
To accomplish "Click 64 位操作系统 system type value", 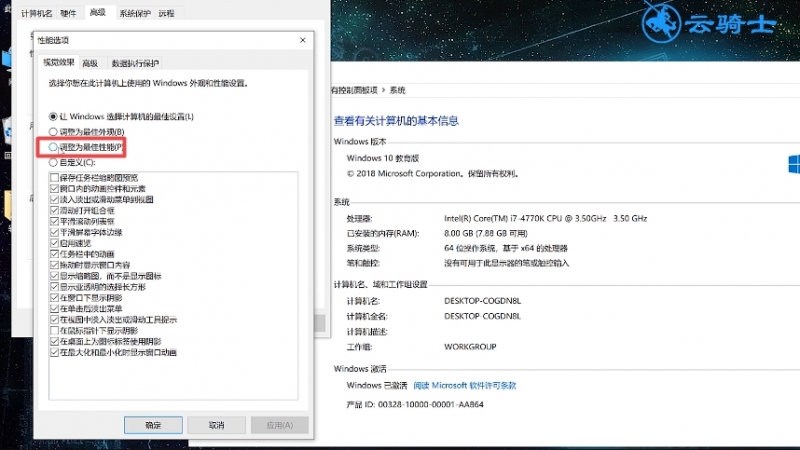I will click(x=506, y=248).
